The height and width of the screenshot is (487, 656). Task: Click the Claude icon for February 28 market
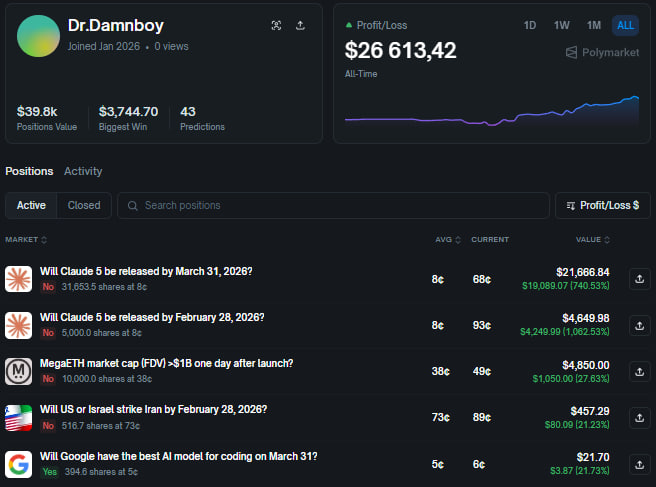pos(18,326)
